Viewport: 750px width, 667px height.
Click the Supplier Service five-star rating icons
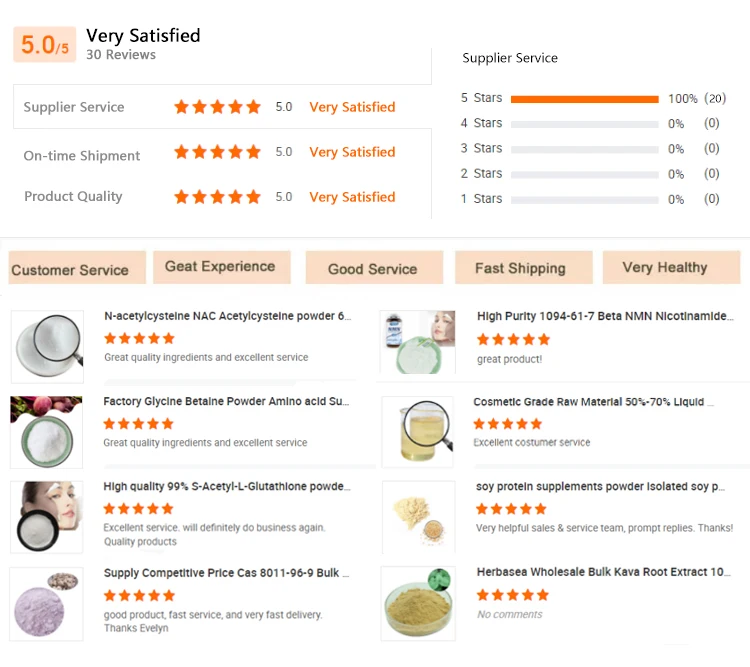tap(217, 107)
